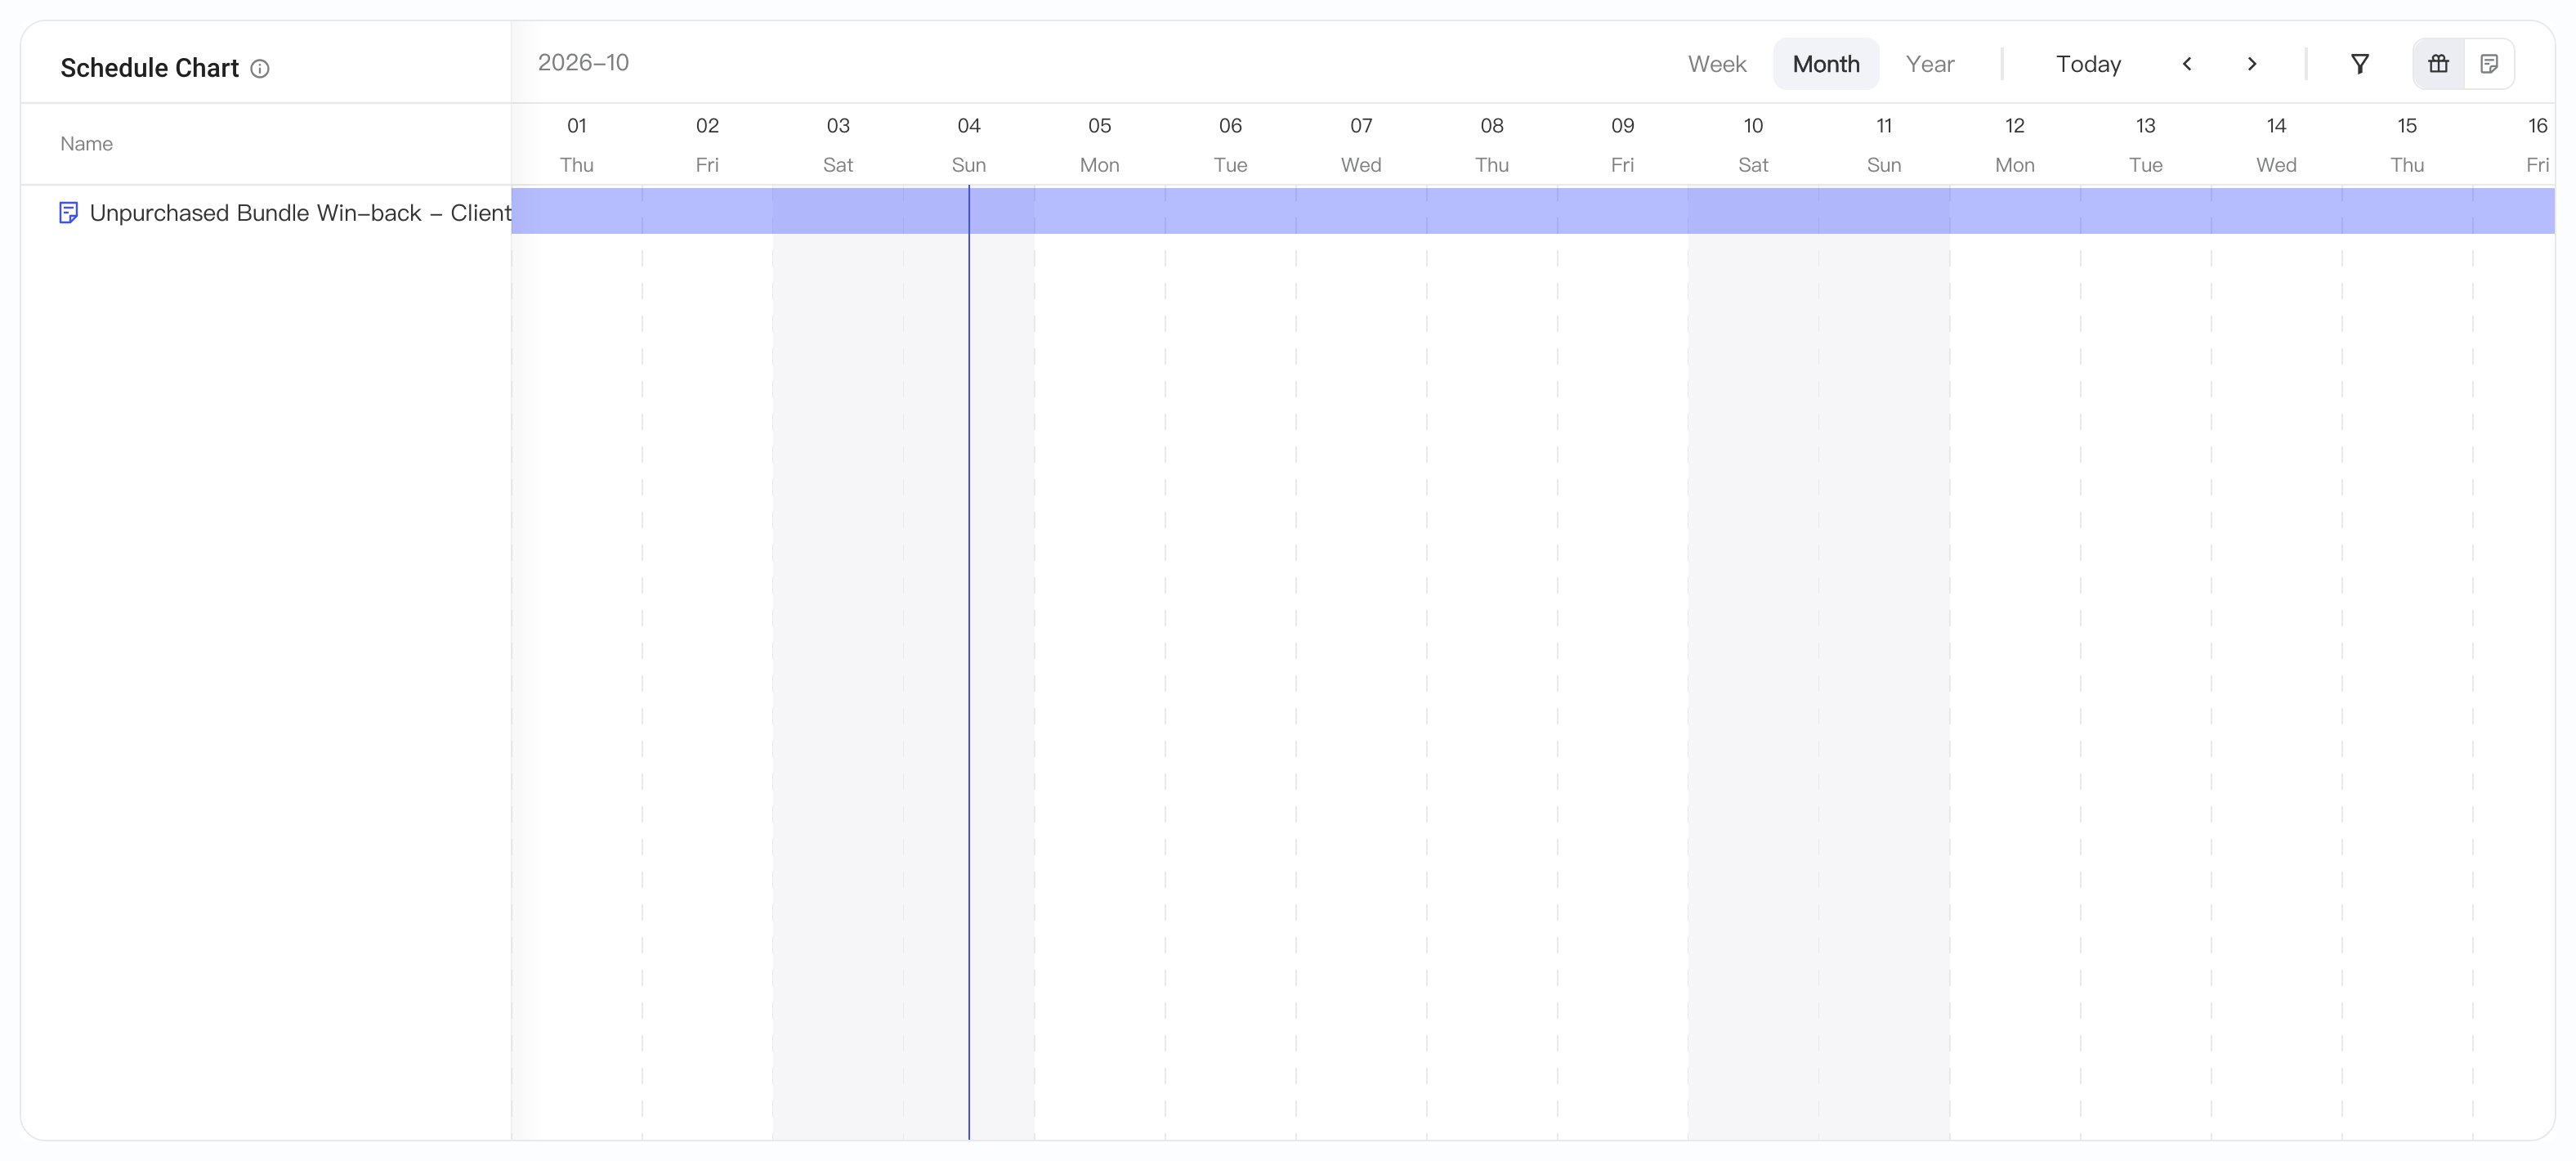The width and height of the screenshot is (2576, 1161).
Task: Open the Schedule Chart info icon
Action: 260,68
